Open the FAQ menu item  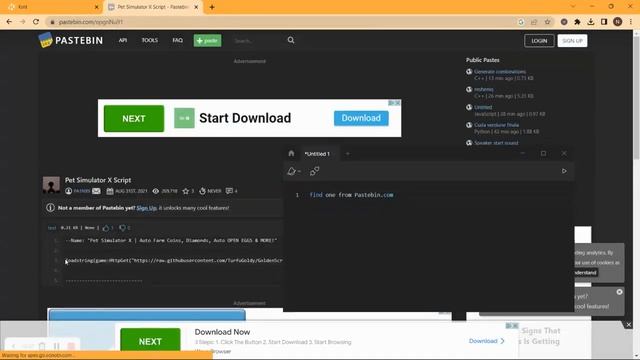178,40
